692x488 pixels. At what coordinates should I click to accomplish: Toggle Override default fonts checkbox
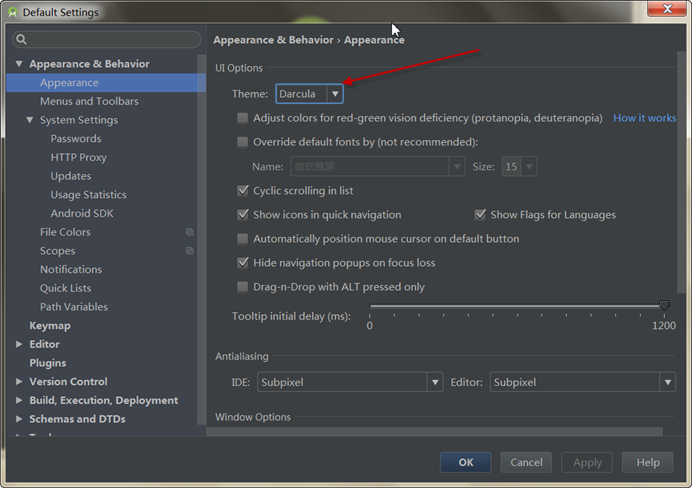point(242,142)
